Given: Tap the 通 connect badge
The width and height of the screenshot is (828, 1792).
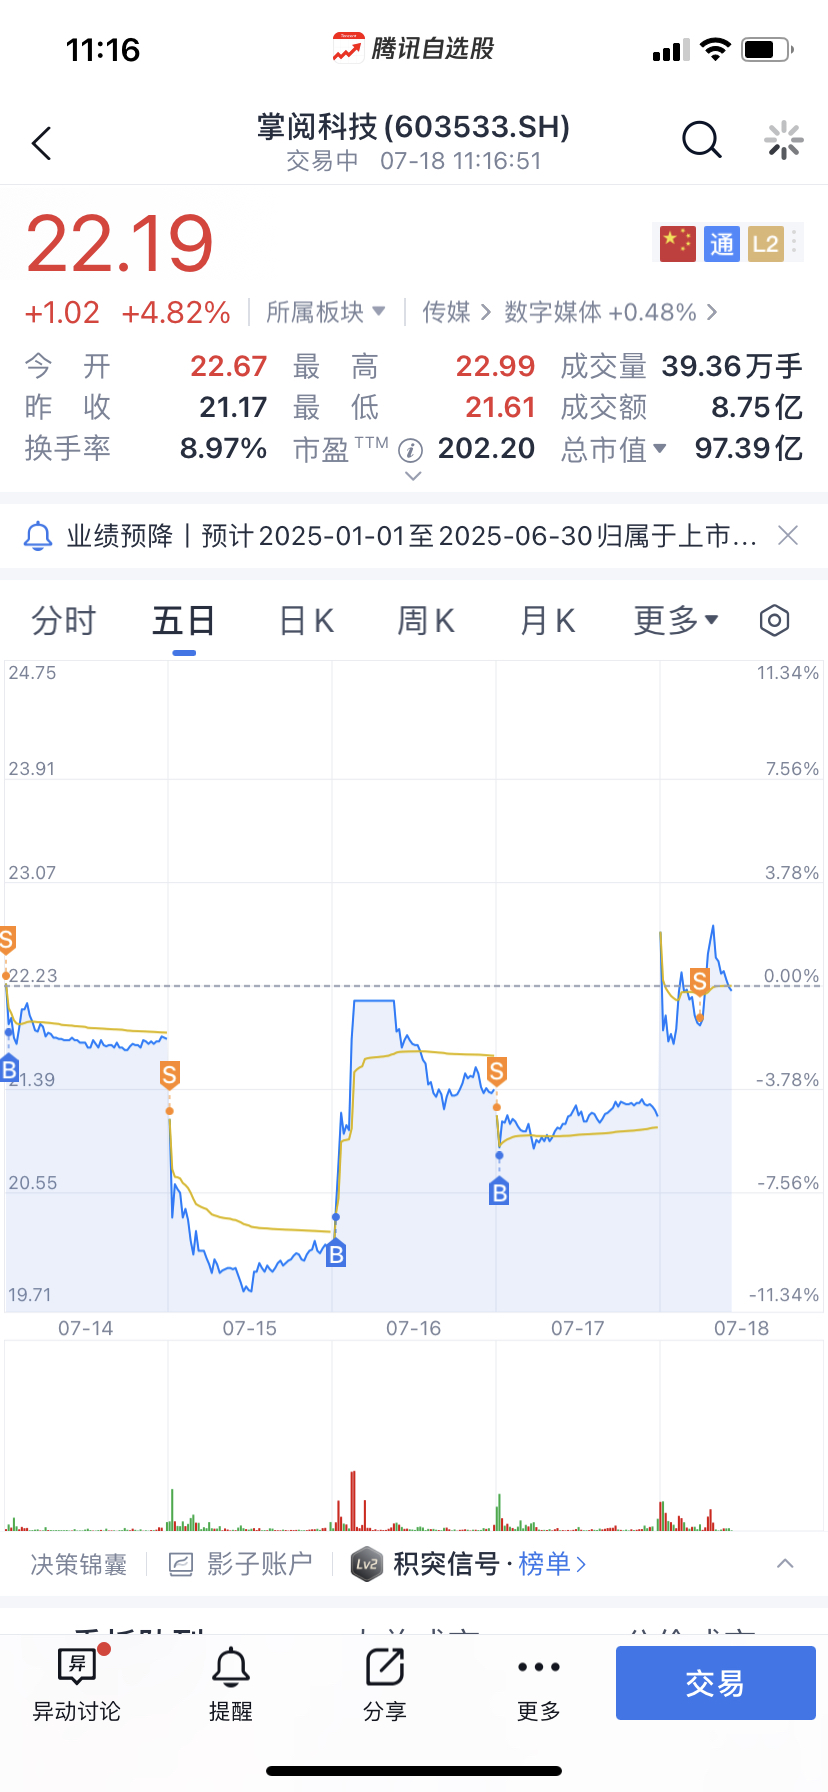Looking at the screenshot, I should (722, 244).
